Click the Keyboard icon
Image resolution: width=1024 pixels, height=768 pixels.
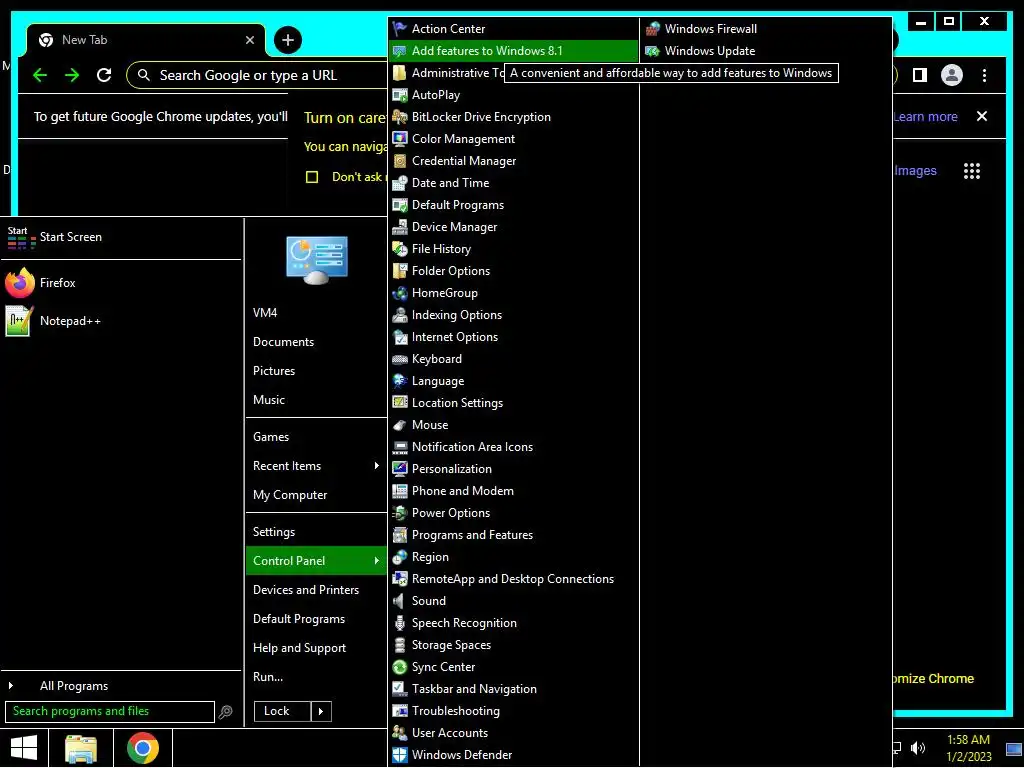click(x=400, y=359)
